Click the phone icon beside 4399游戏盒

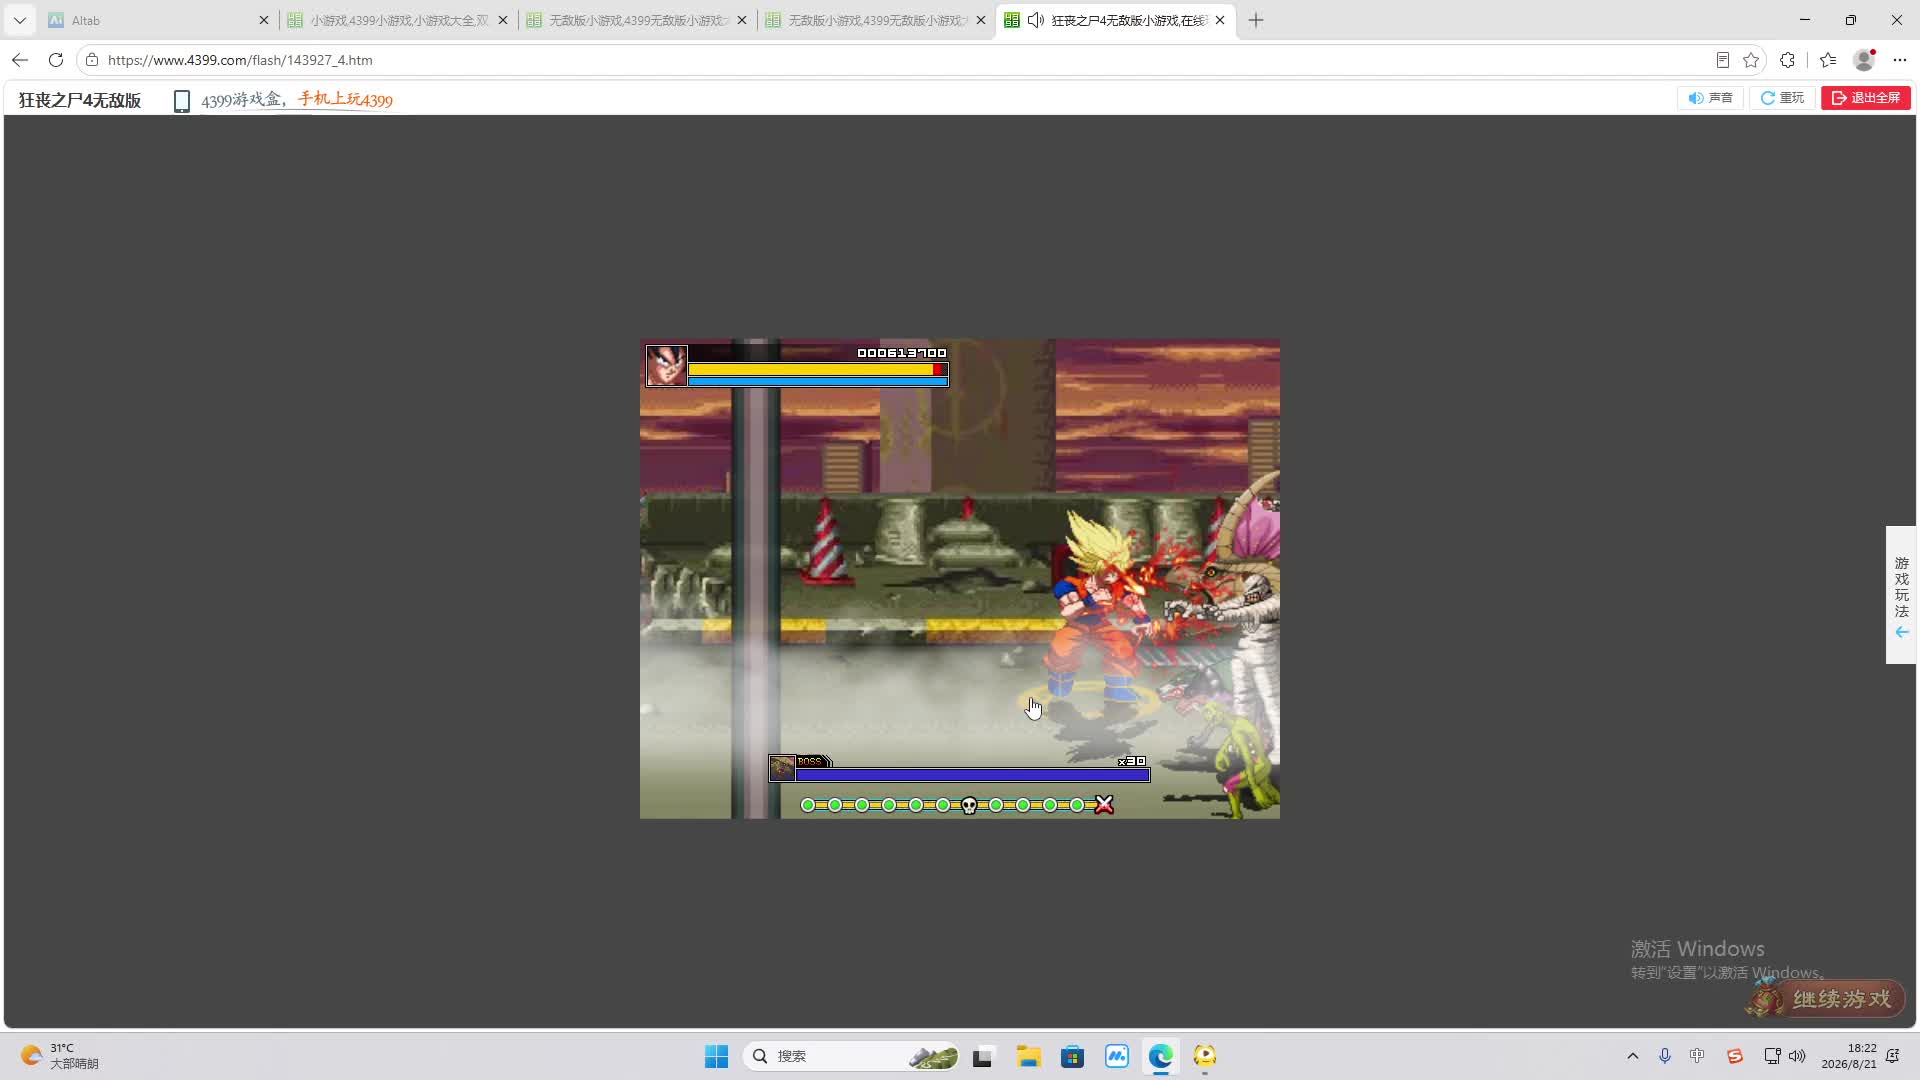tap(182, 101)
